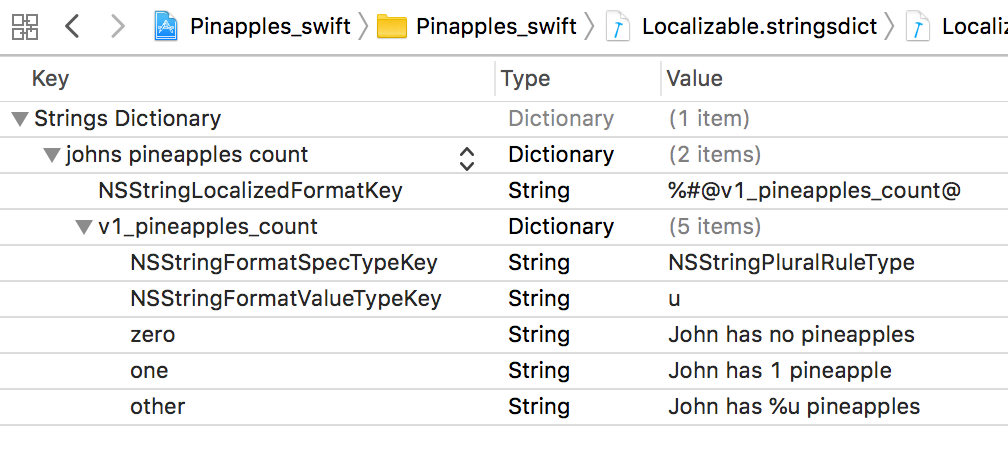The image size is (1008, 454).
Task: Go forward with the right arrow
Action: [x=118, y=26]
